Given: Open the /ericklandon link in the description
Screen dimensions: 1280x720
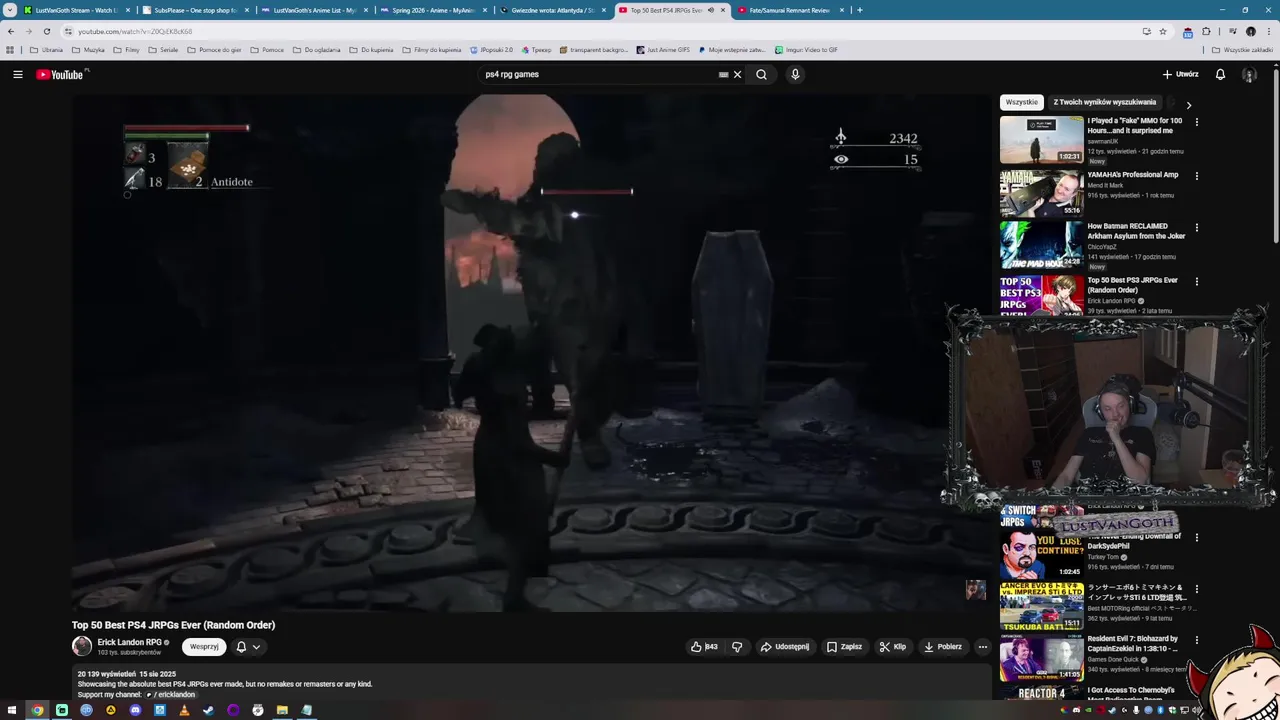Looking at the screenshot, I should [172, 694].
